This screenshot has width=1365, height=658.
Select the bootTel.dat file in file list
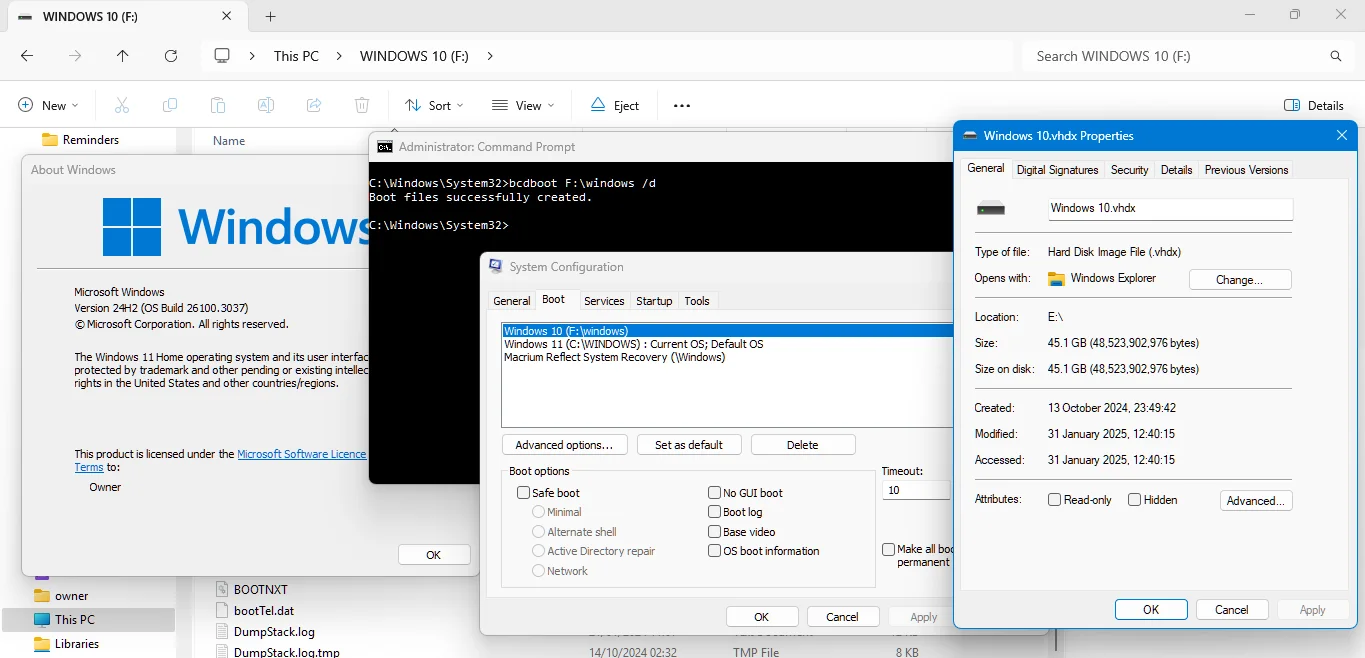(264, 610)
